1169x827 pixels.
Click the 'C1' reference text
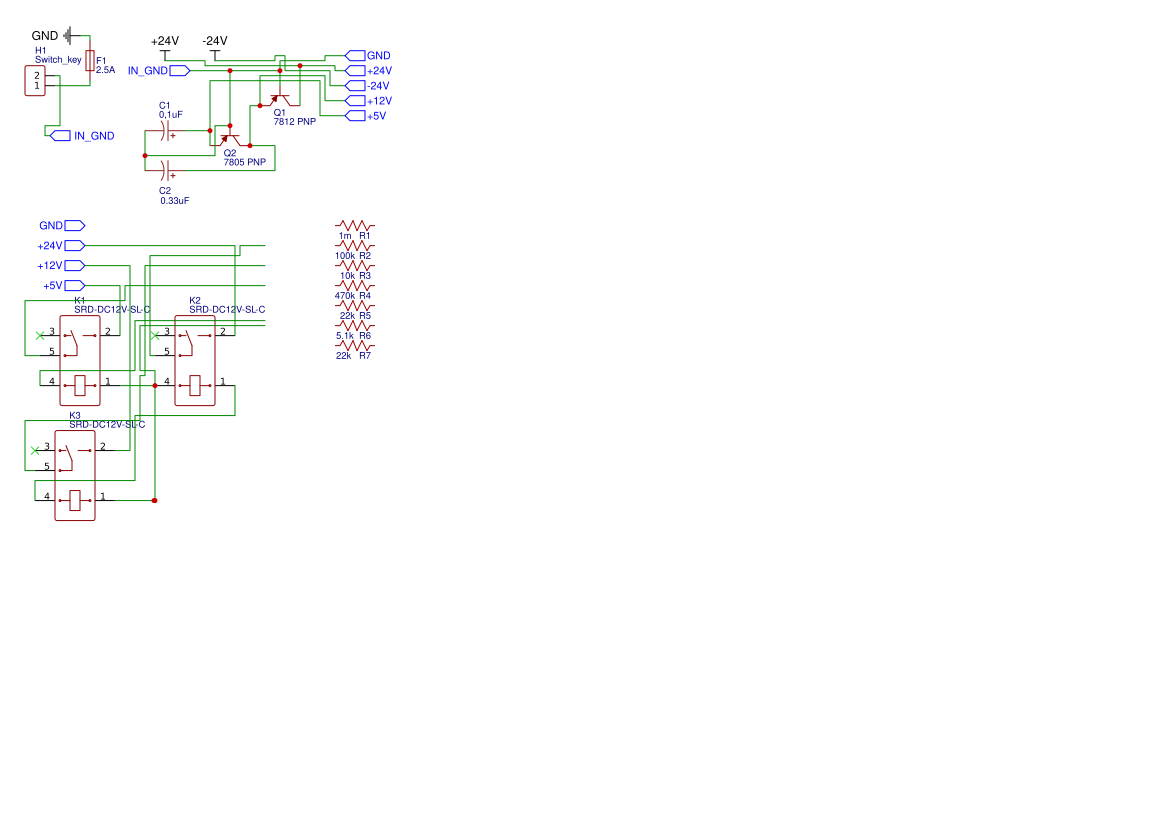pos(165,106)
